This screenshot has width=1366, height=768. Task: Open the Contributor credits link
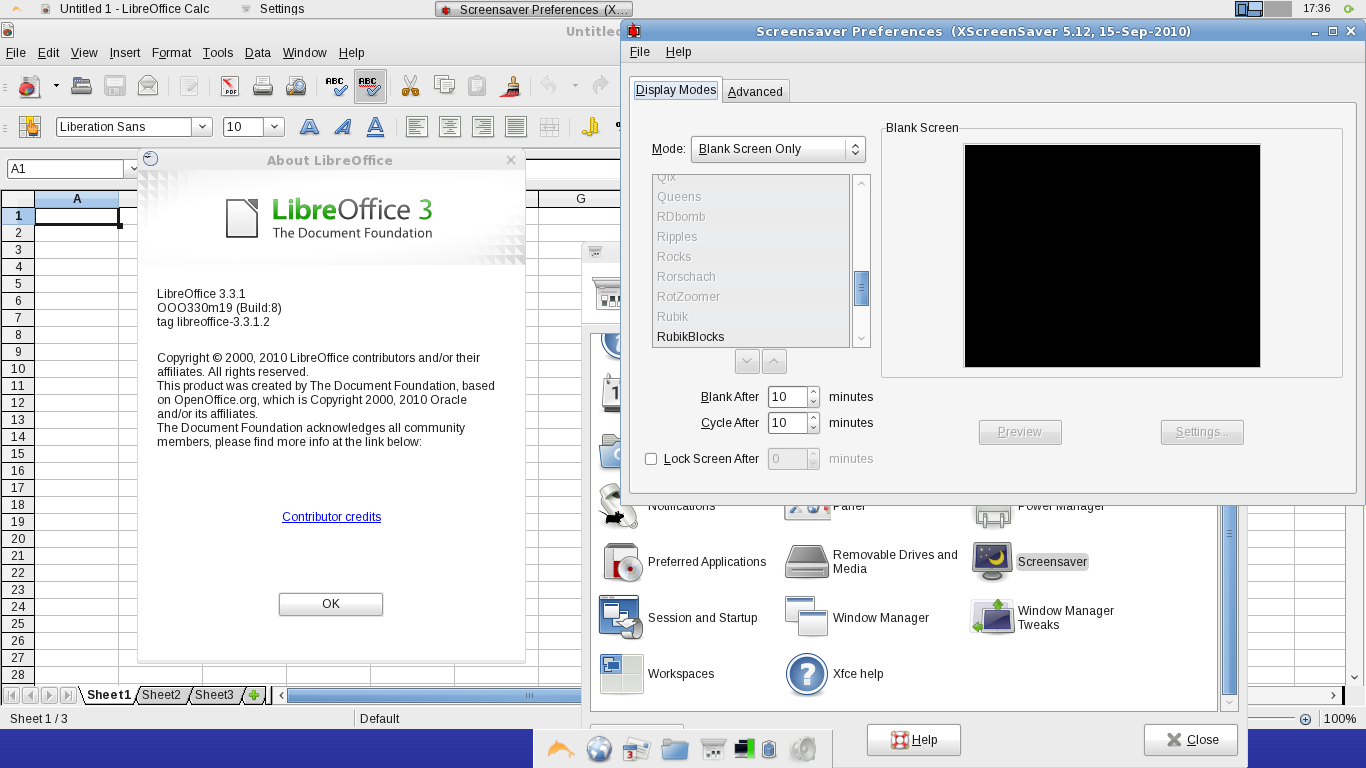[x=332, y=517]
